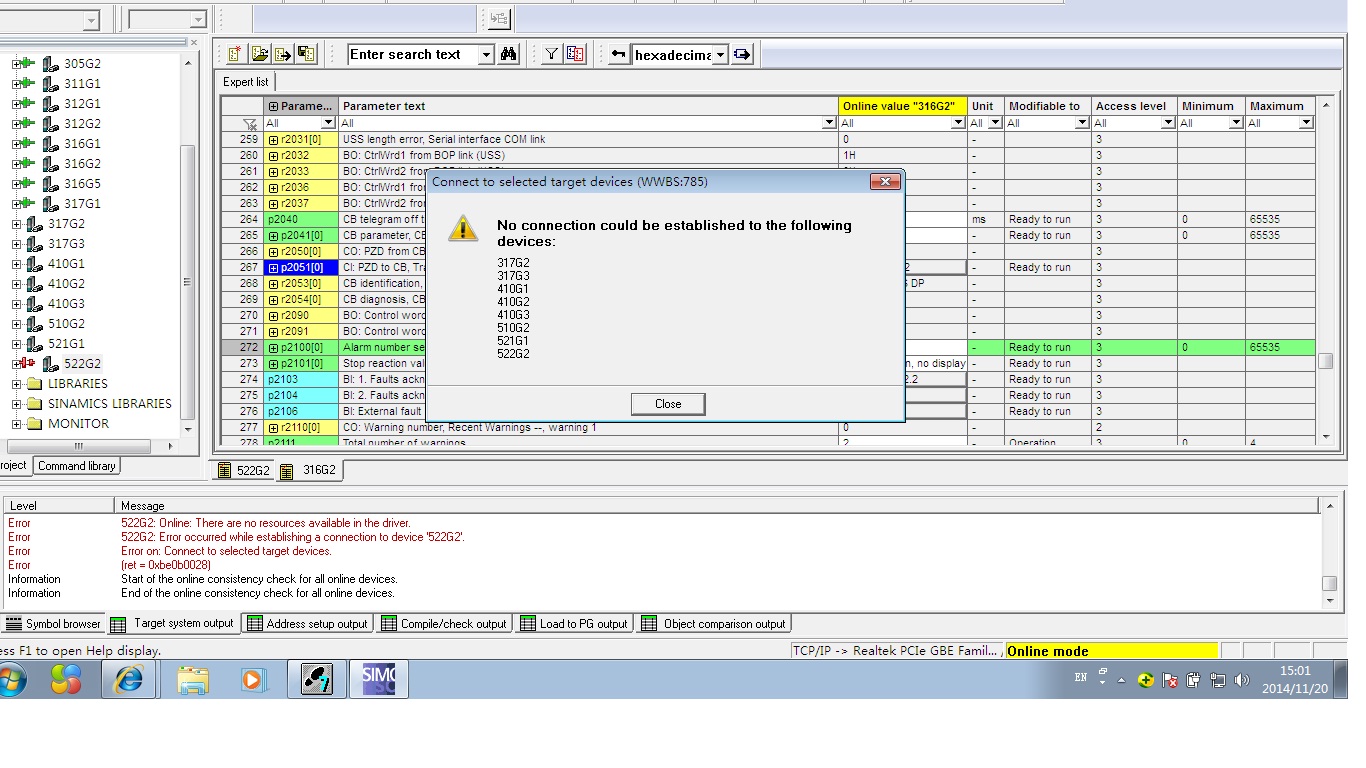Click the clear-filter icon in the filter row
1366x768 pixels.
click(250, 124)
